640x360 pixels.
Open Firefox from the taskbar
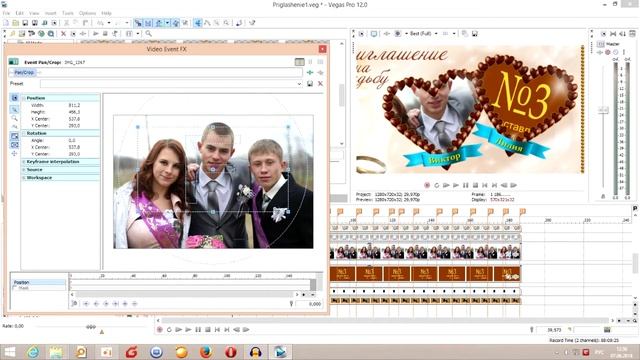tap(205, 352)
